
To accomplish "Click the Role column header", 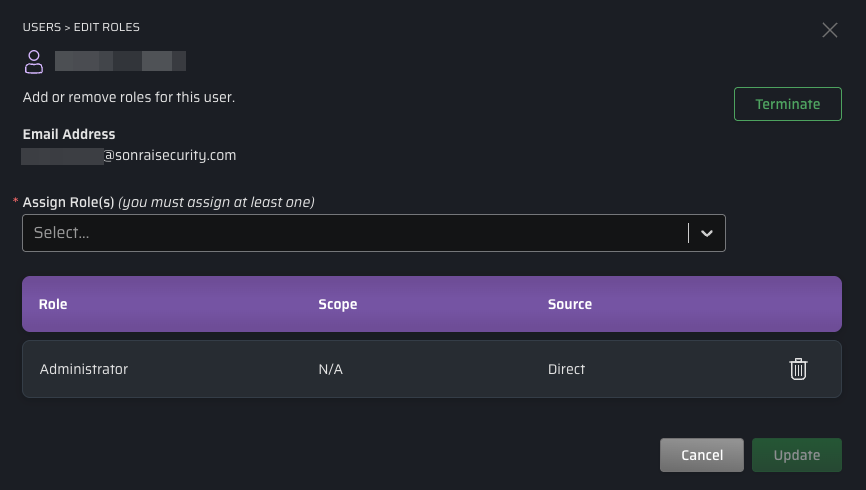I will tap(53, 304).
